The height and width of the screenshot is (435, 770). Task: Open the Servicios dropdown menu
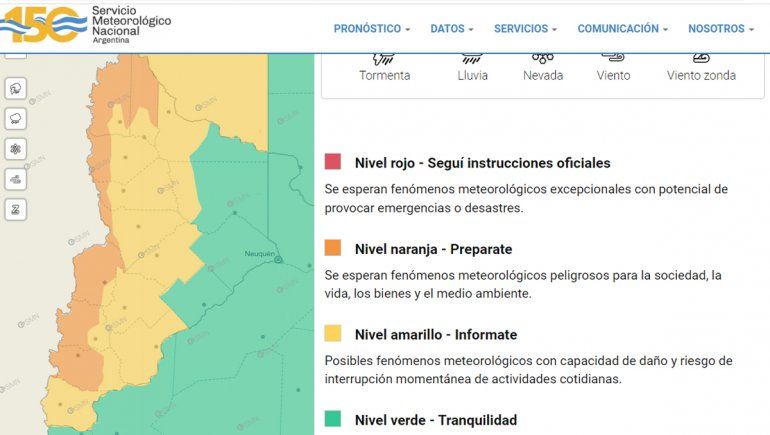pos(525,29)
